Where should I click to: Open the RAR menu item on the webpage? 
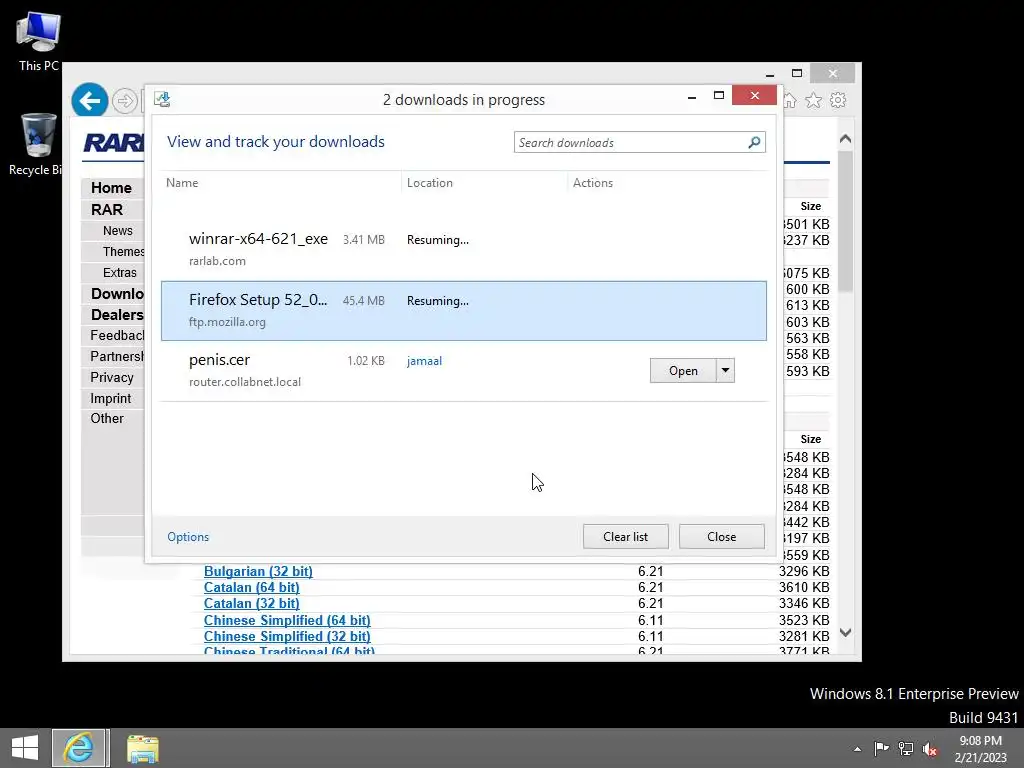pos(106,210)
